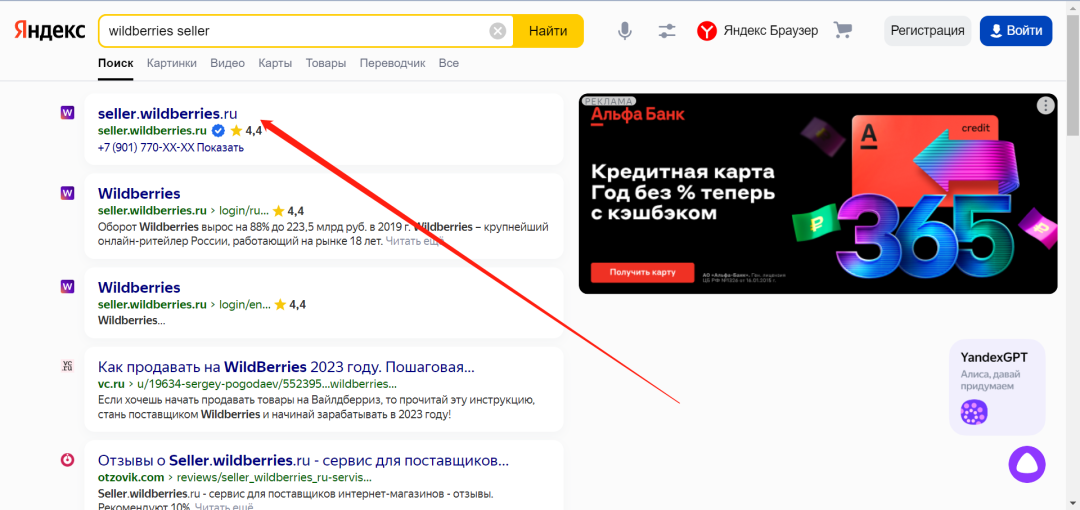Clear the search field with X icon
Screen dimensions: 1080x510
click(x=498, y=31)
